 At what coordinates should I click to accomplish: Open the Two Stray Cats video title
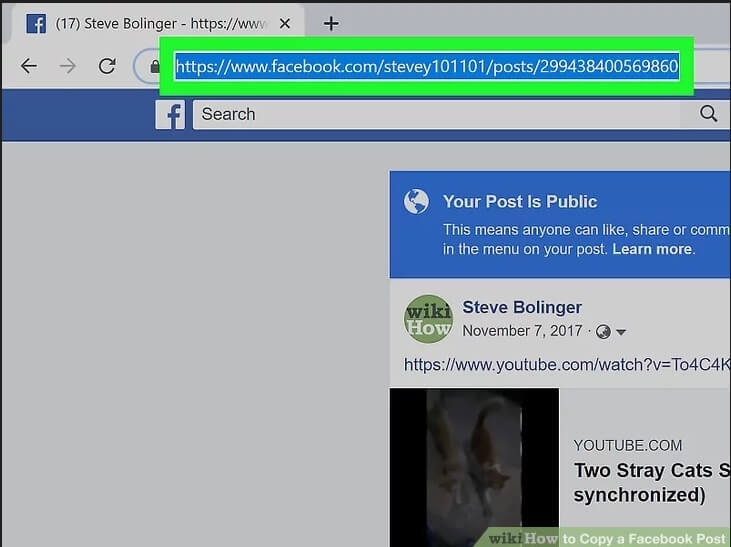[652, 483]
